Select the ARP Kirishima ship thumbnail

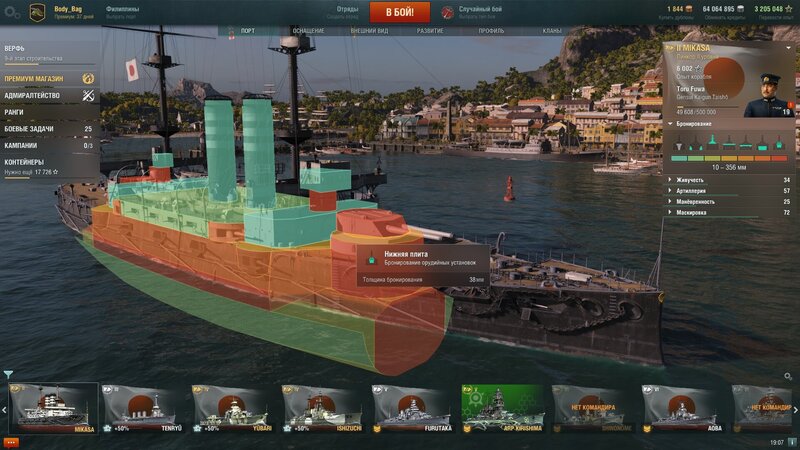coord(504,409)
